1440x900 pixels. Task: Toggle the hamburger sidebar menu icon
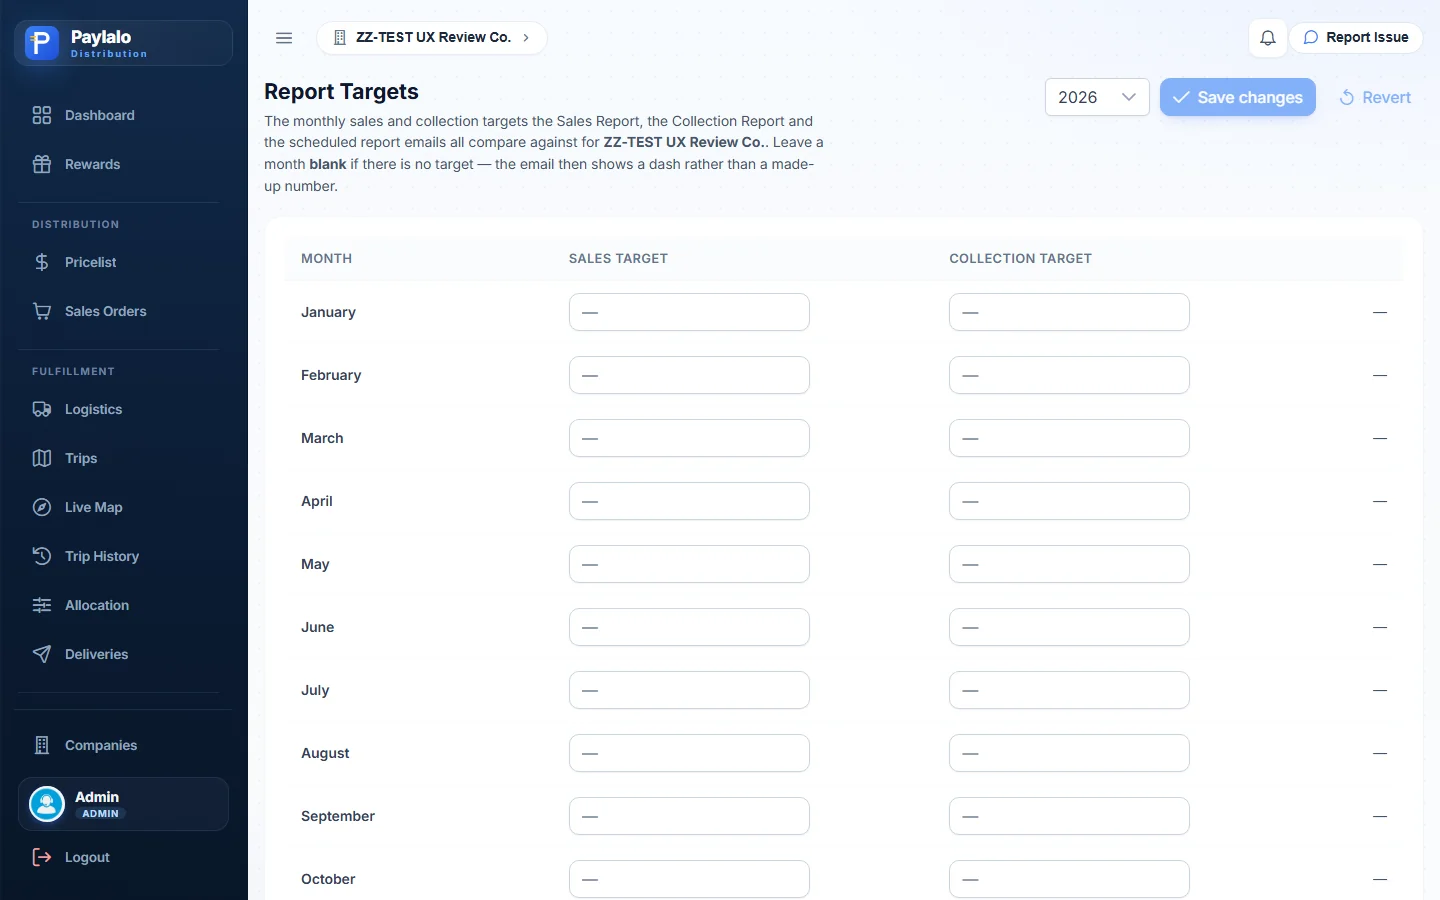pyautogui.click(x=284, y=38)
